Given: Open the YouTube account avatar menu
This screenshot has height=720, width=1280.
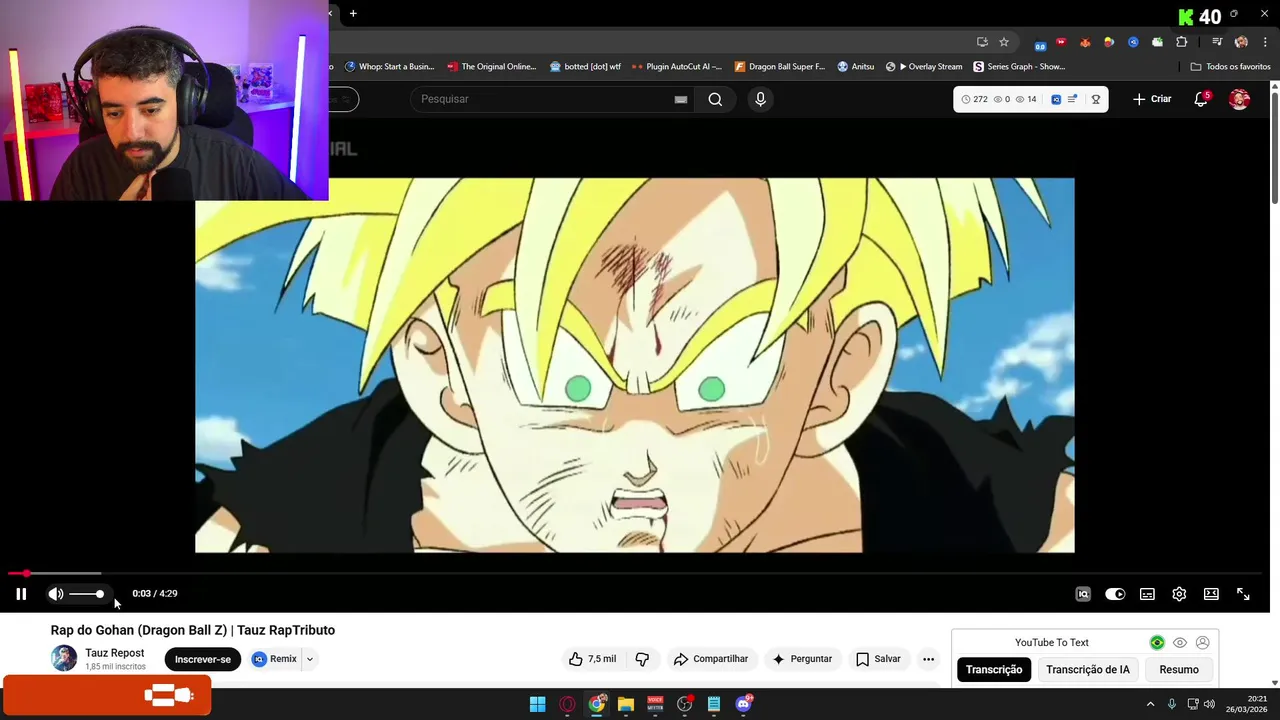Looking at the screenshot, I should pos(1239,99).
